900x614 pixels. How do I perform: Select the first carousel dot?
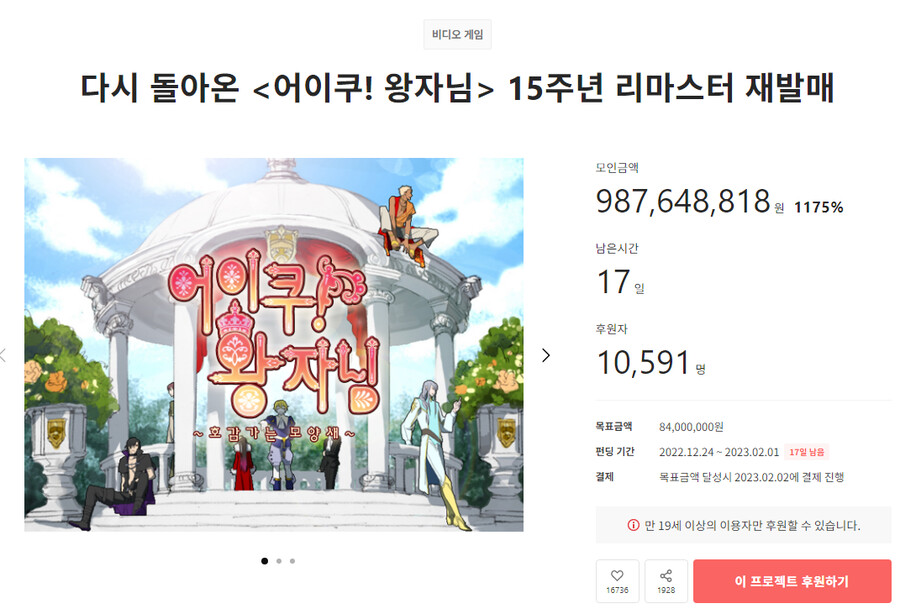265,561
